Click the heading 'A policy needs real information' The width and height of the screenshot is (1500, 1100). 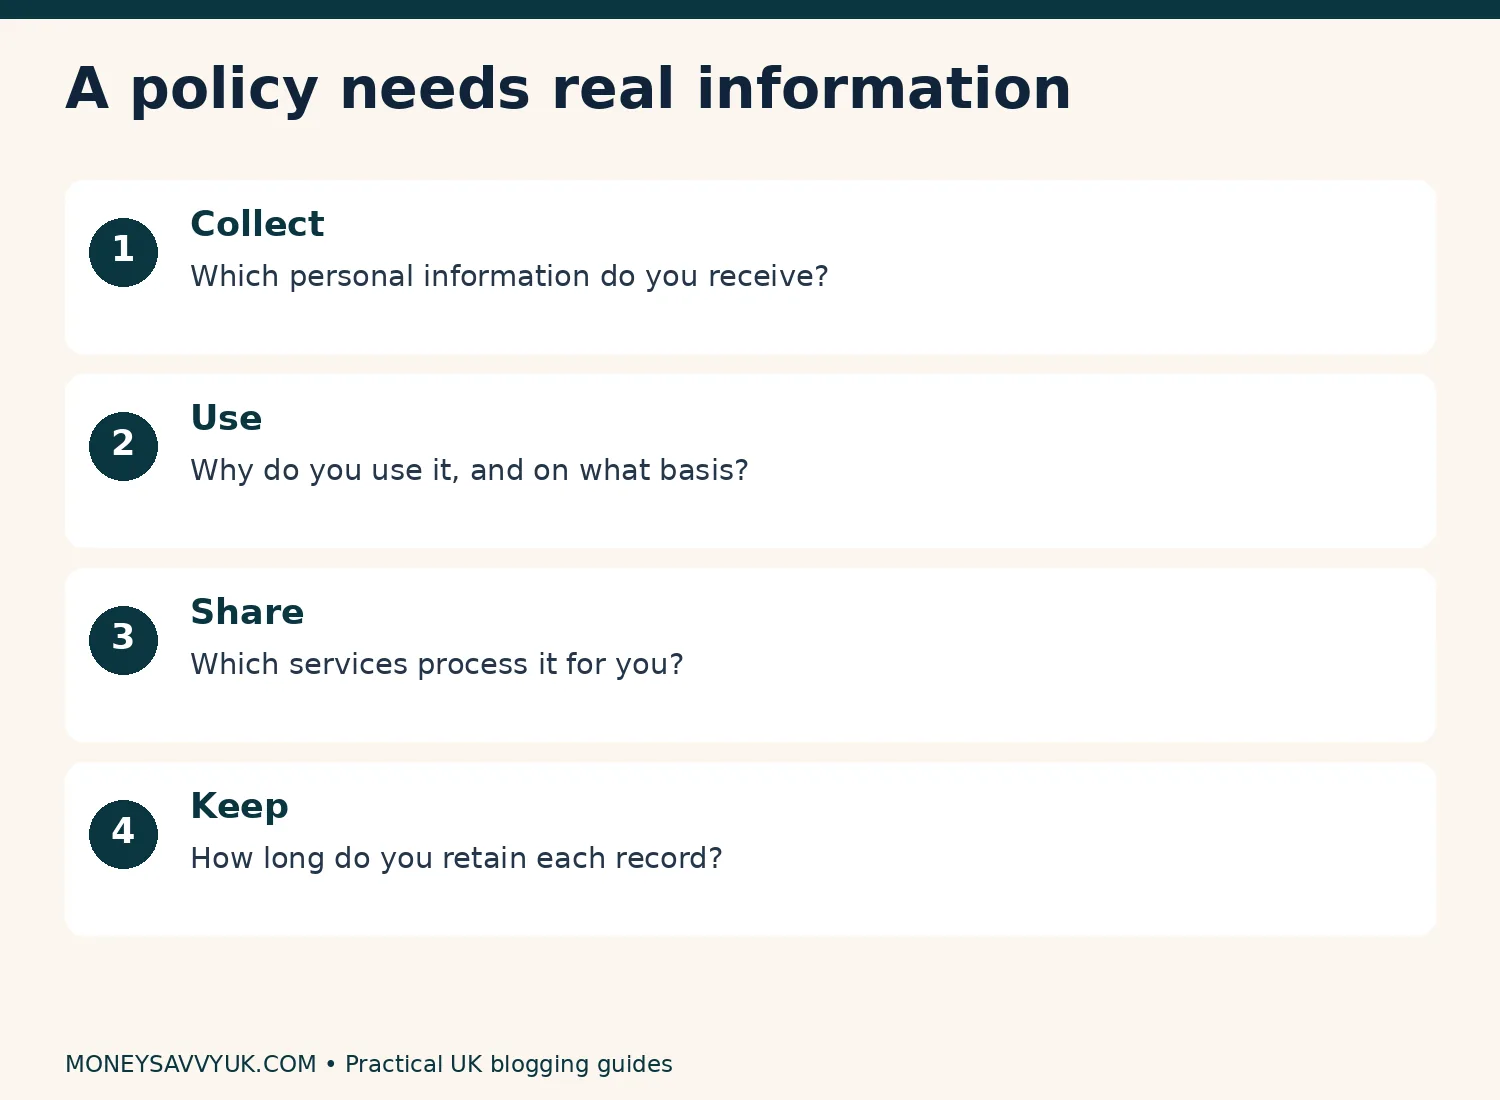tap(568, 90)
